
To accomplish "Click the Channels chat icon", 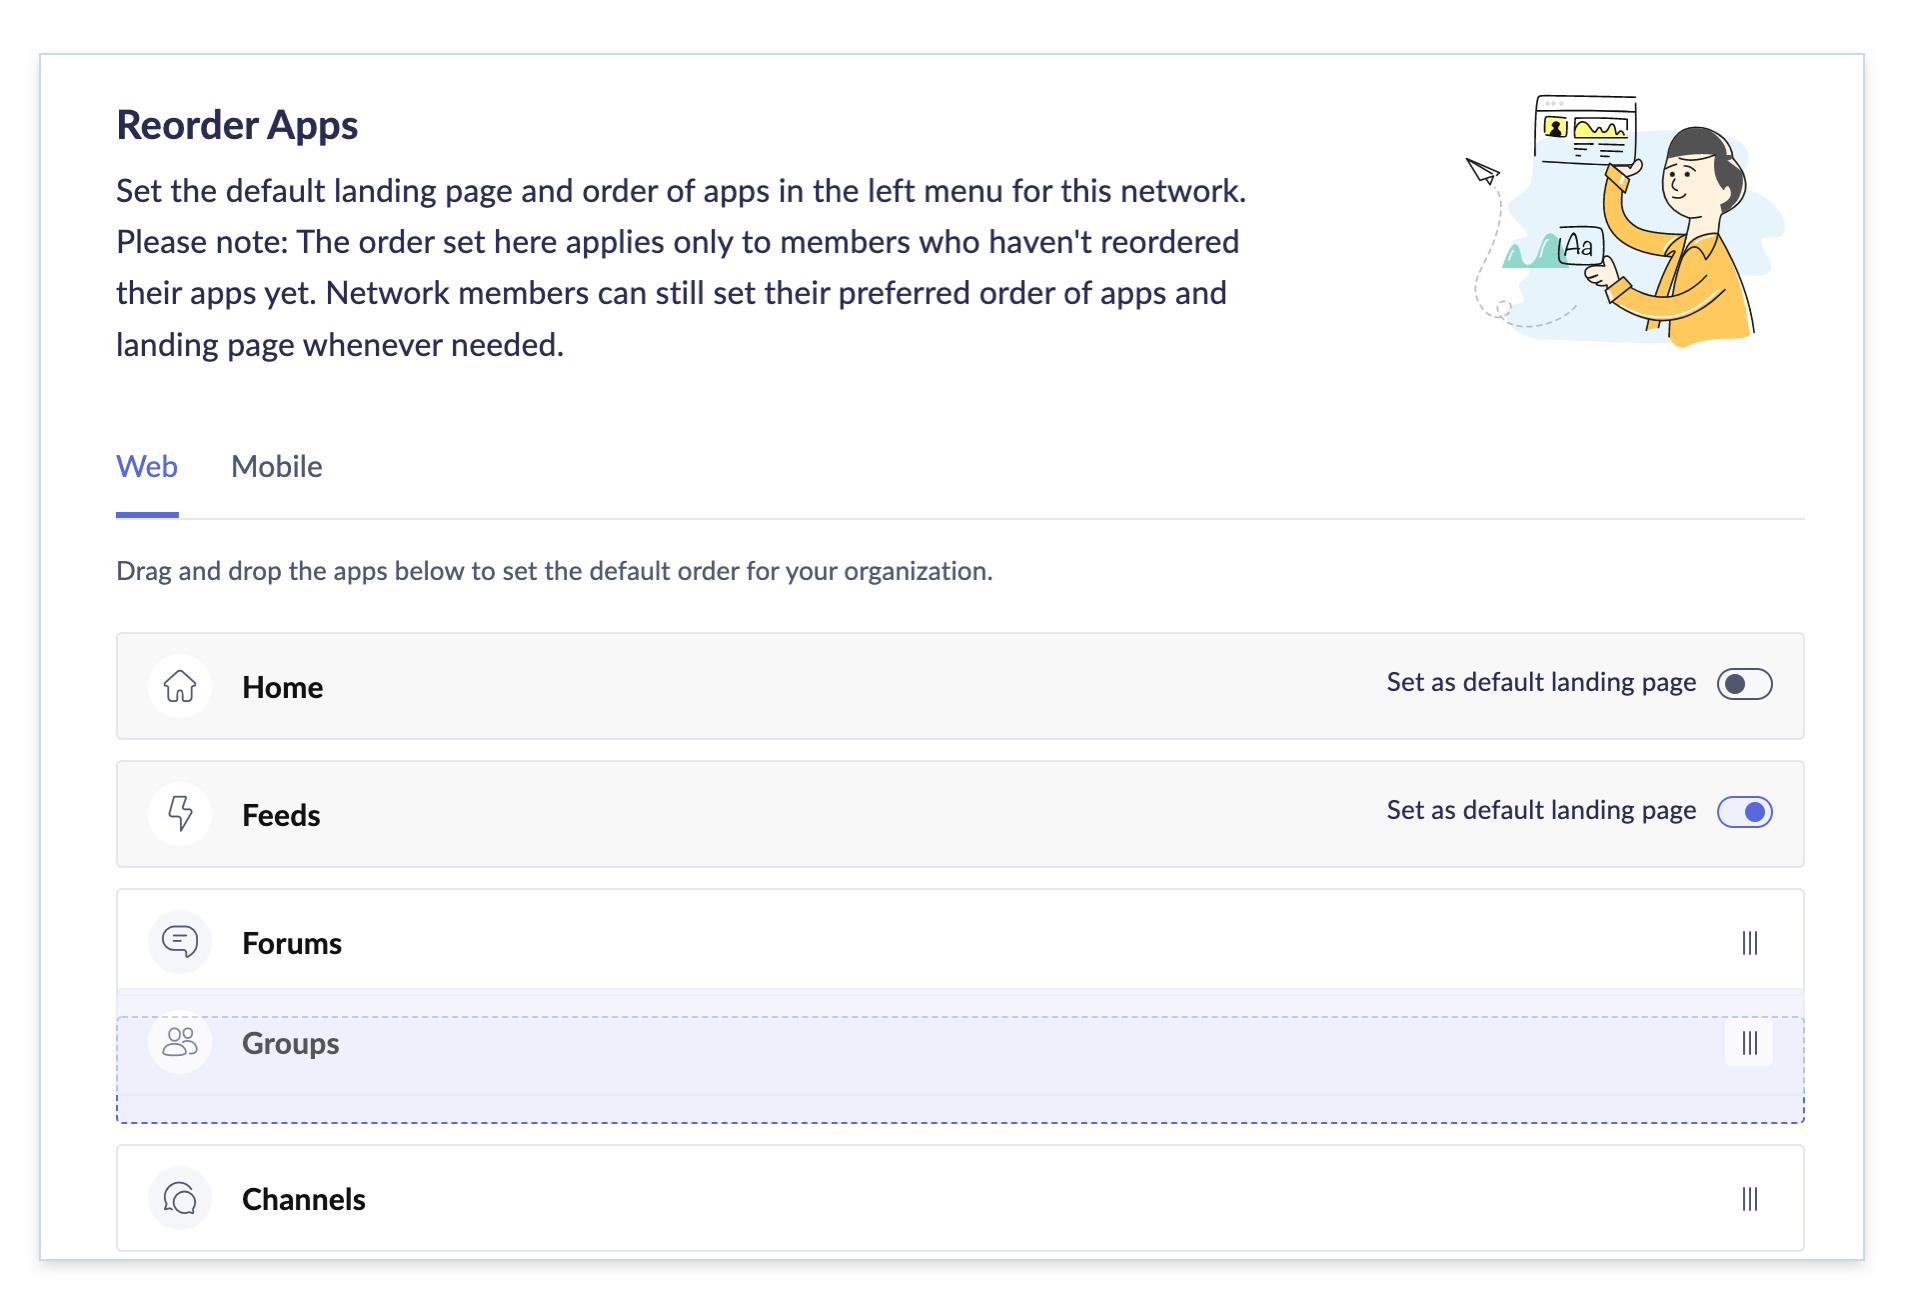I will point(180,1198).
